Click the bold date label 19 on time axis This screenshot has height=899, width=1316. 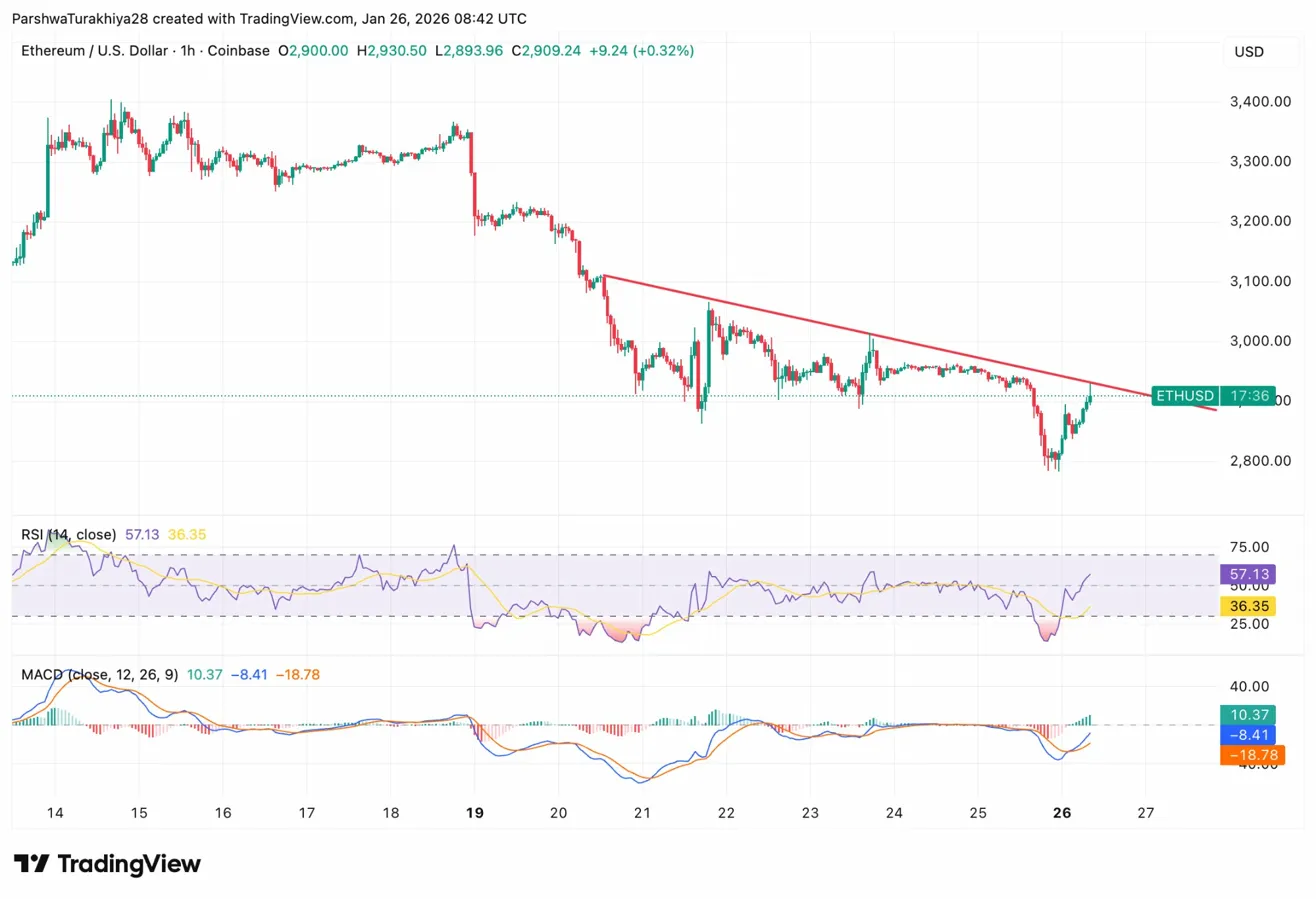click(475, 812)
